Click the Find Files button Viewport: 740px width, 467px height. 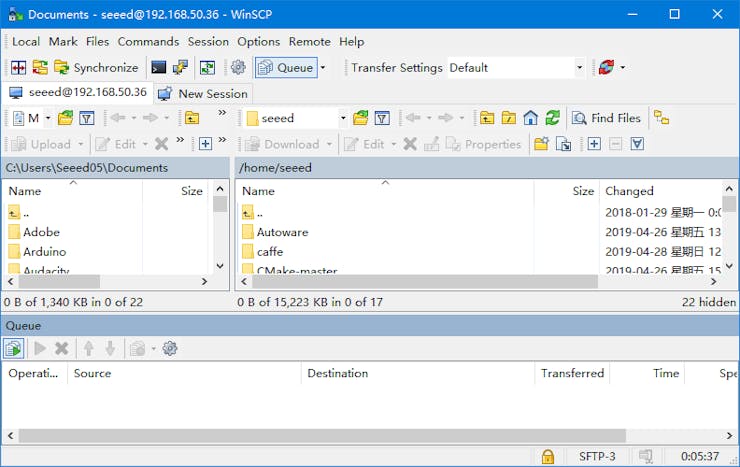point(606,118)
